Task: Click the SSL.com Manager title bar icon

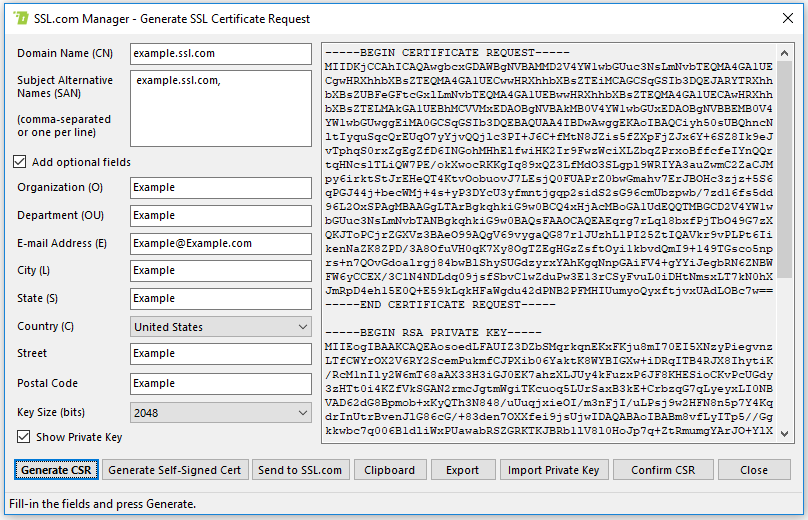Action: click(x=15, y=15)
